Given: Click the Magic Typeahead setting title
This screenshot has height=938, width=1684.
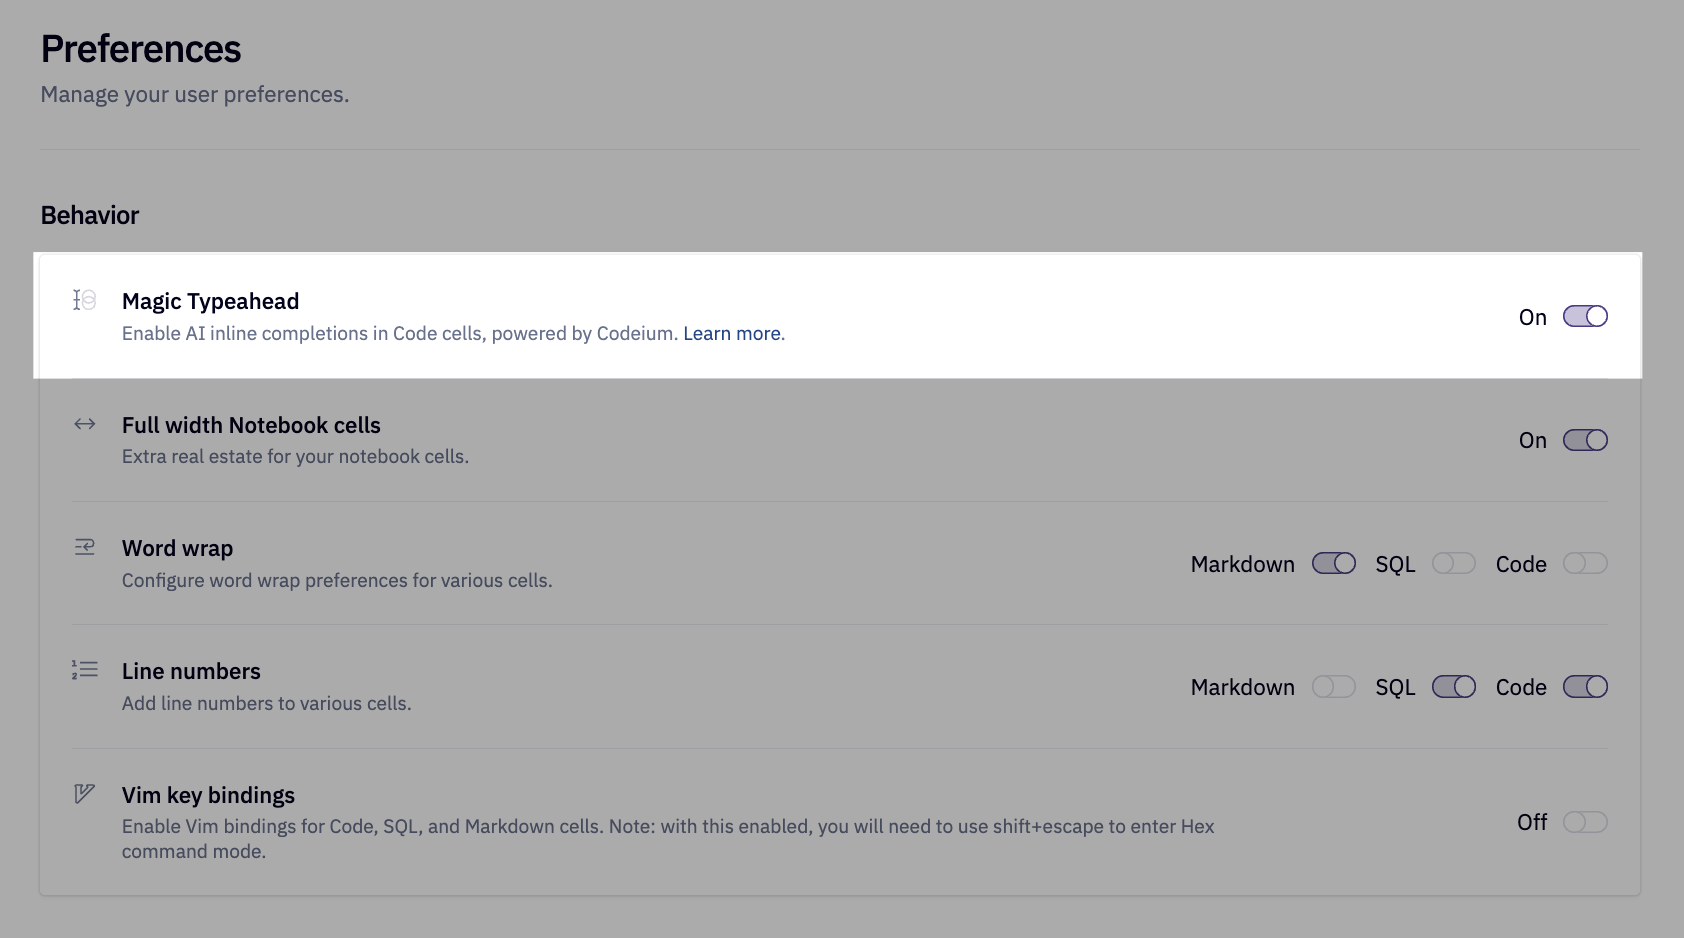Looking at the screenshot, I should coord(210,302).
